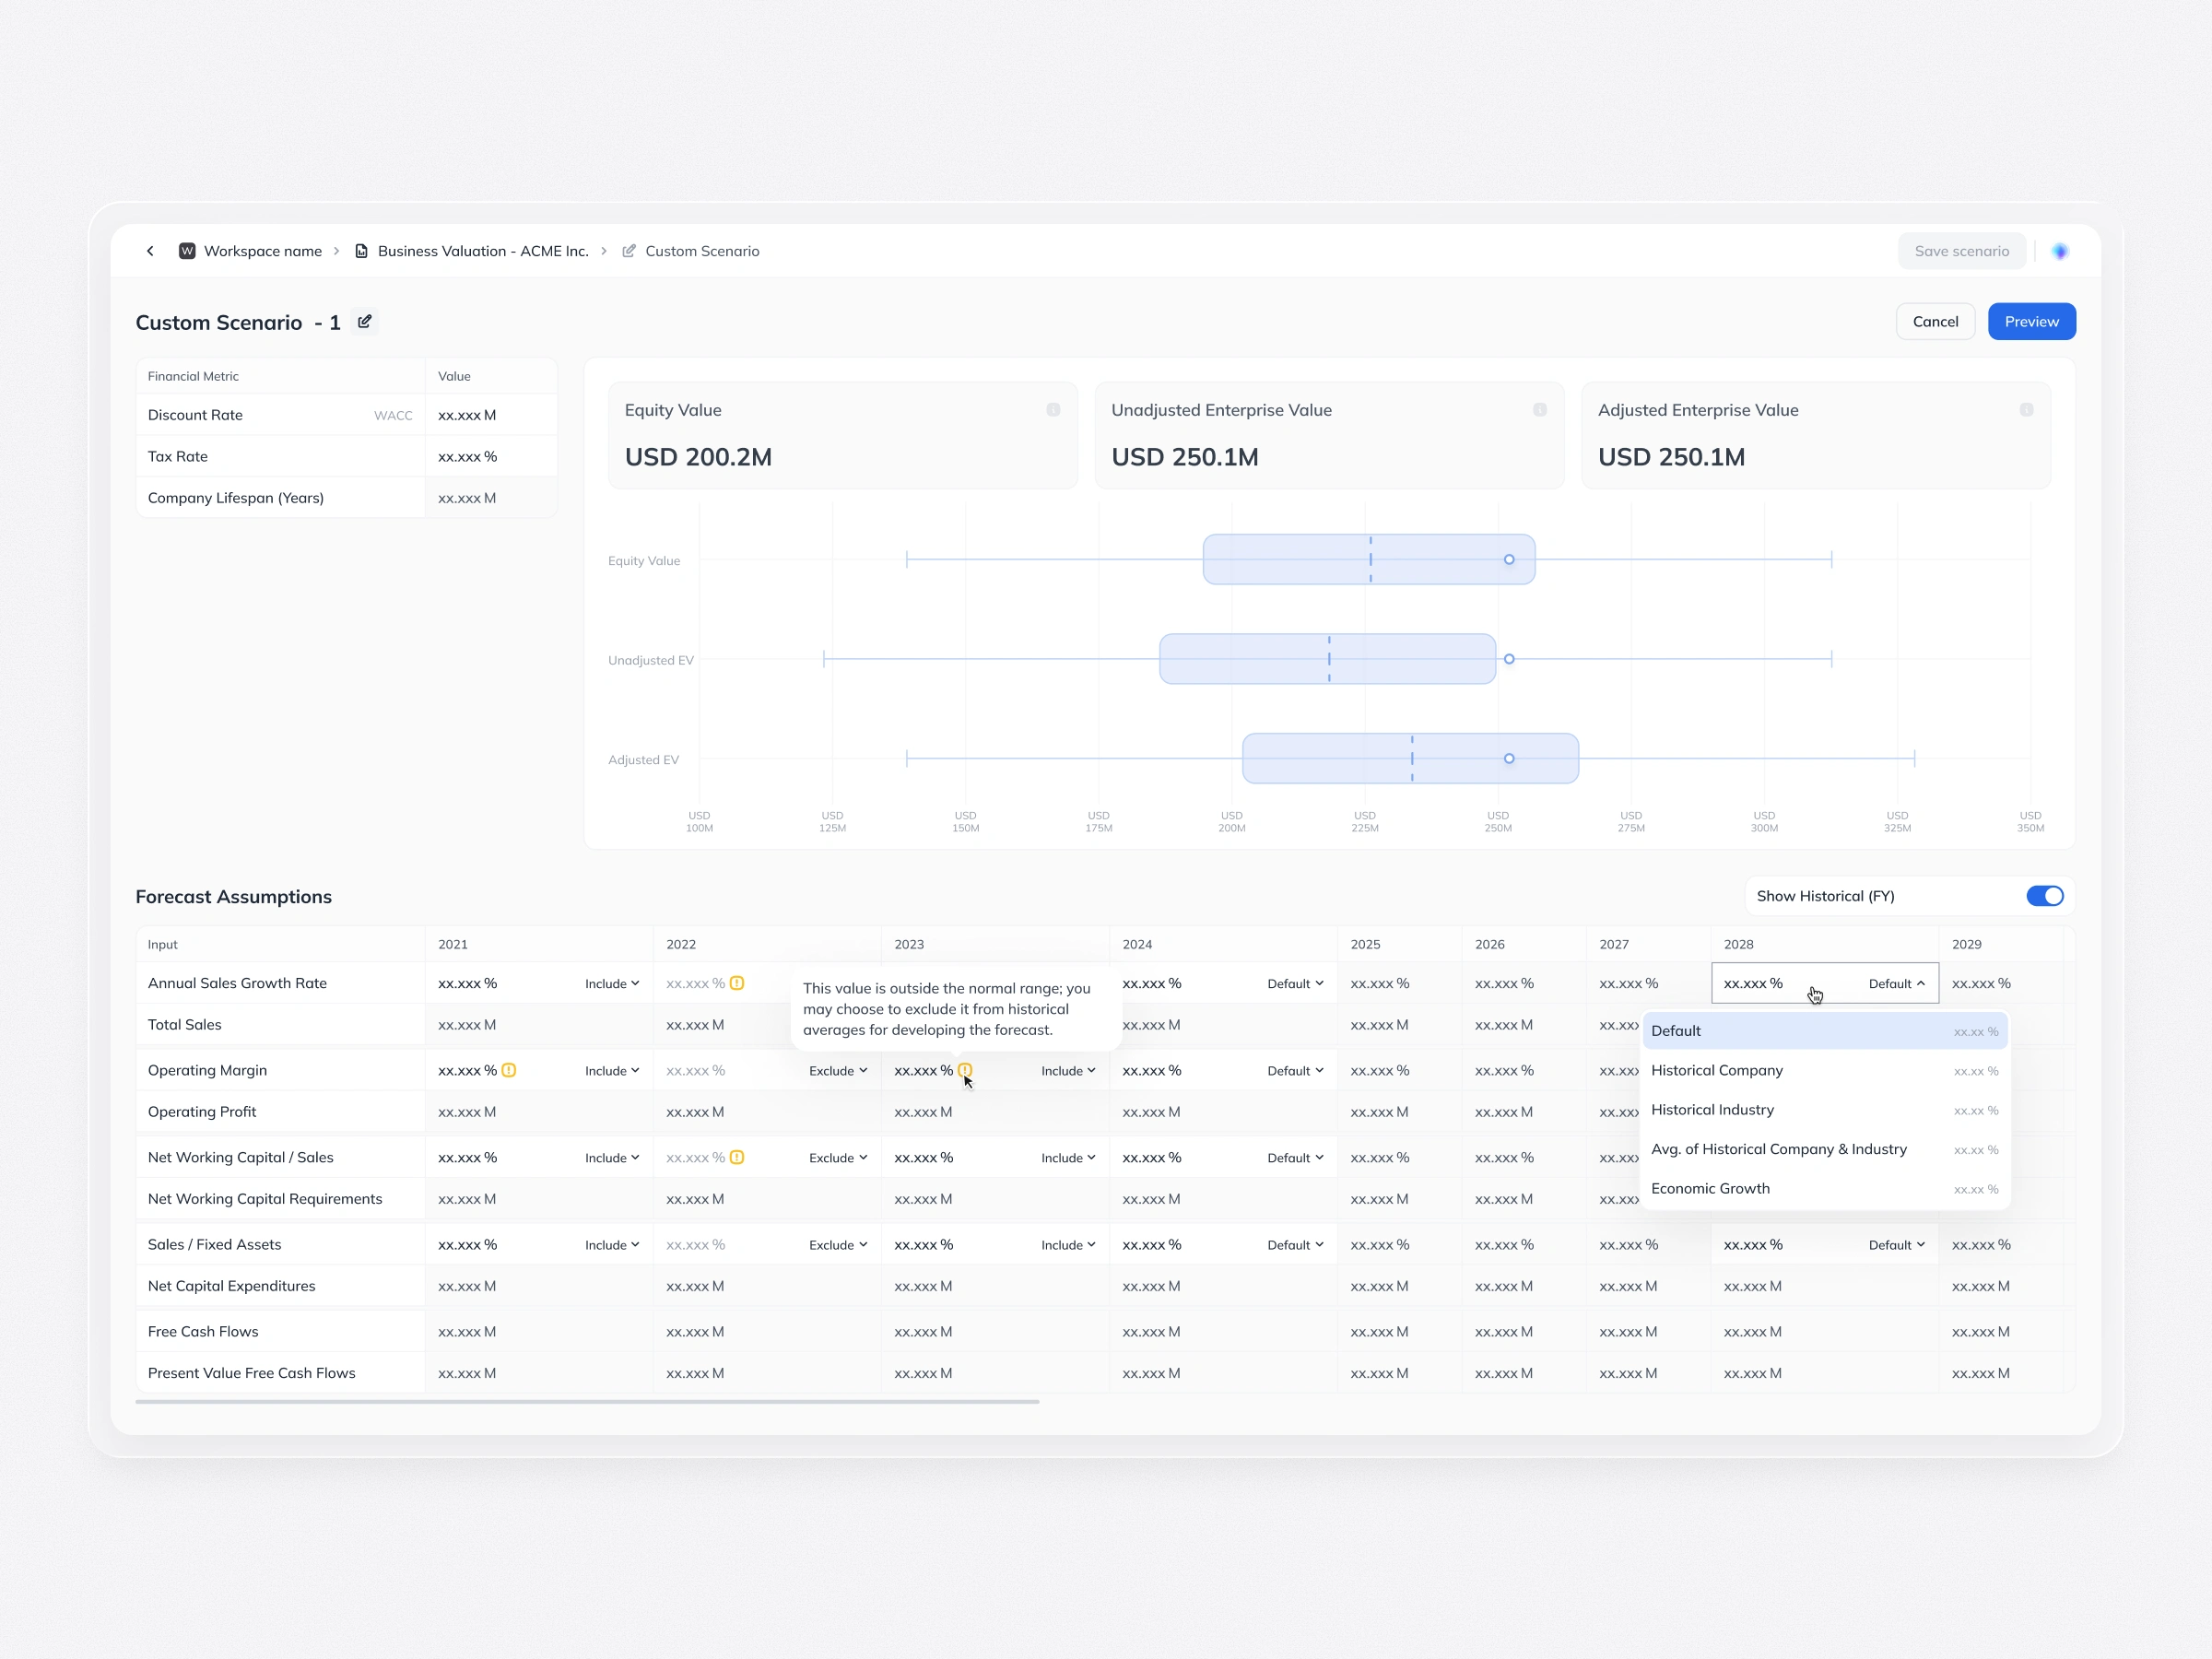Select Historical Company option
2212x1659 pixels.
1825,1070
